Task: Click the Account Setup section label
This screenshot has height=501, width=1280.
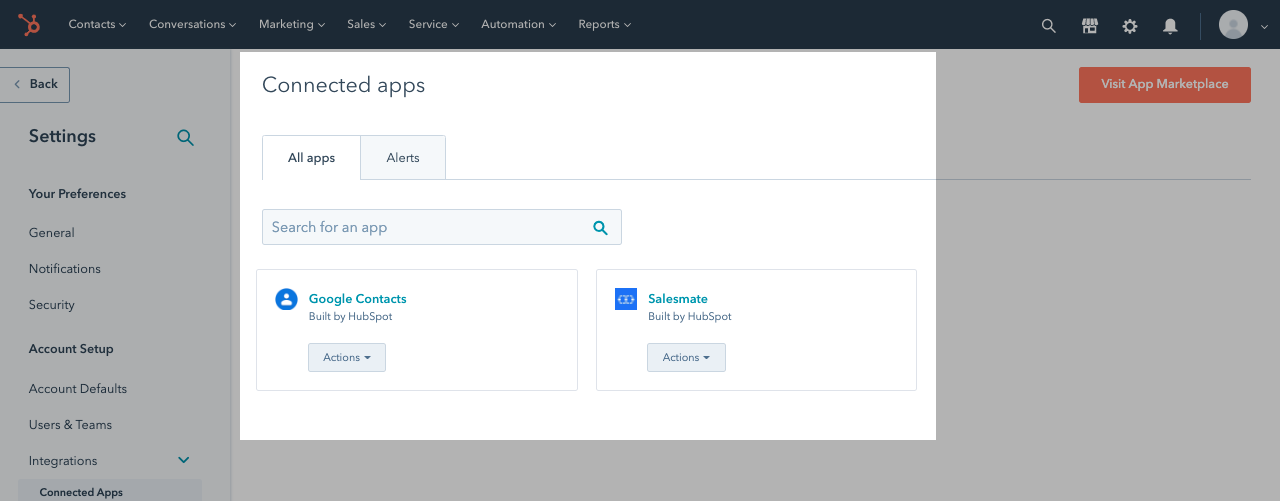Action: 71,349
